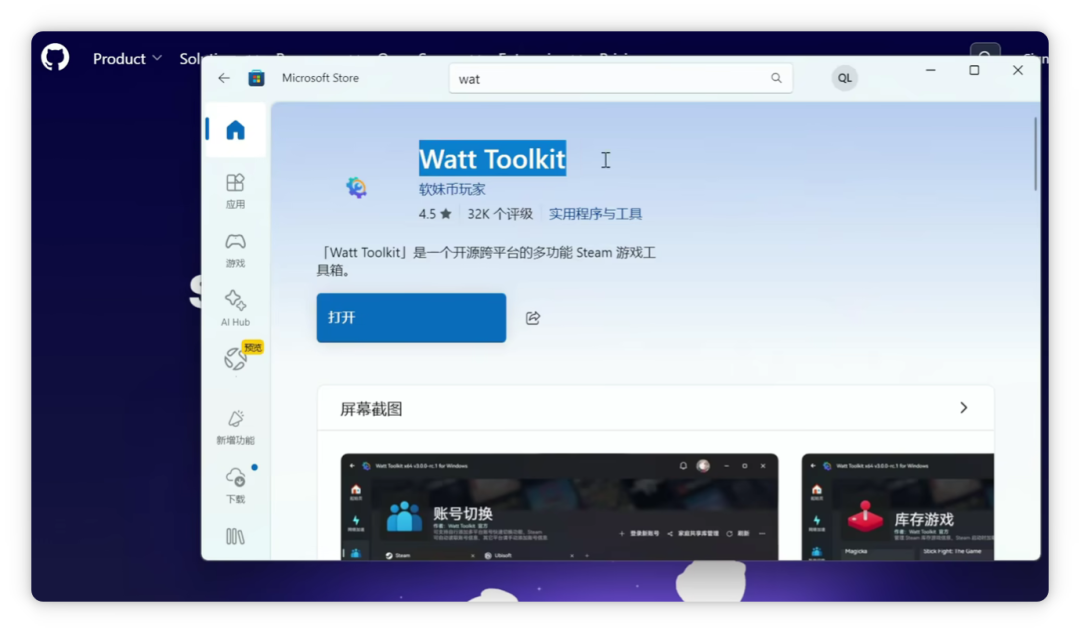The image size is (1080, 633).
Task: Expand 屏幕截图 section with chevron
Action: click(x=963, y=408)
